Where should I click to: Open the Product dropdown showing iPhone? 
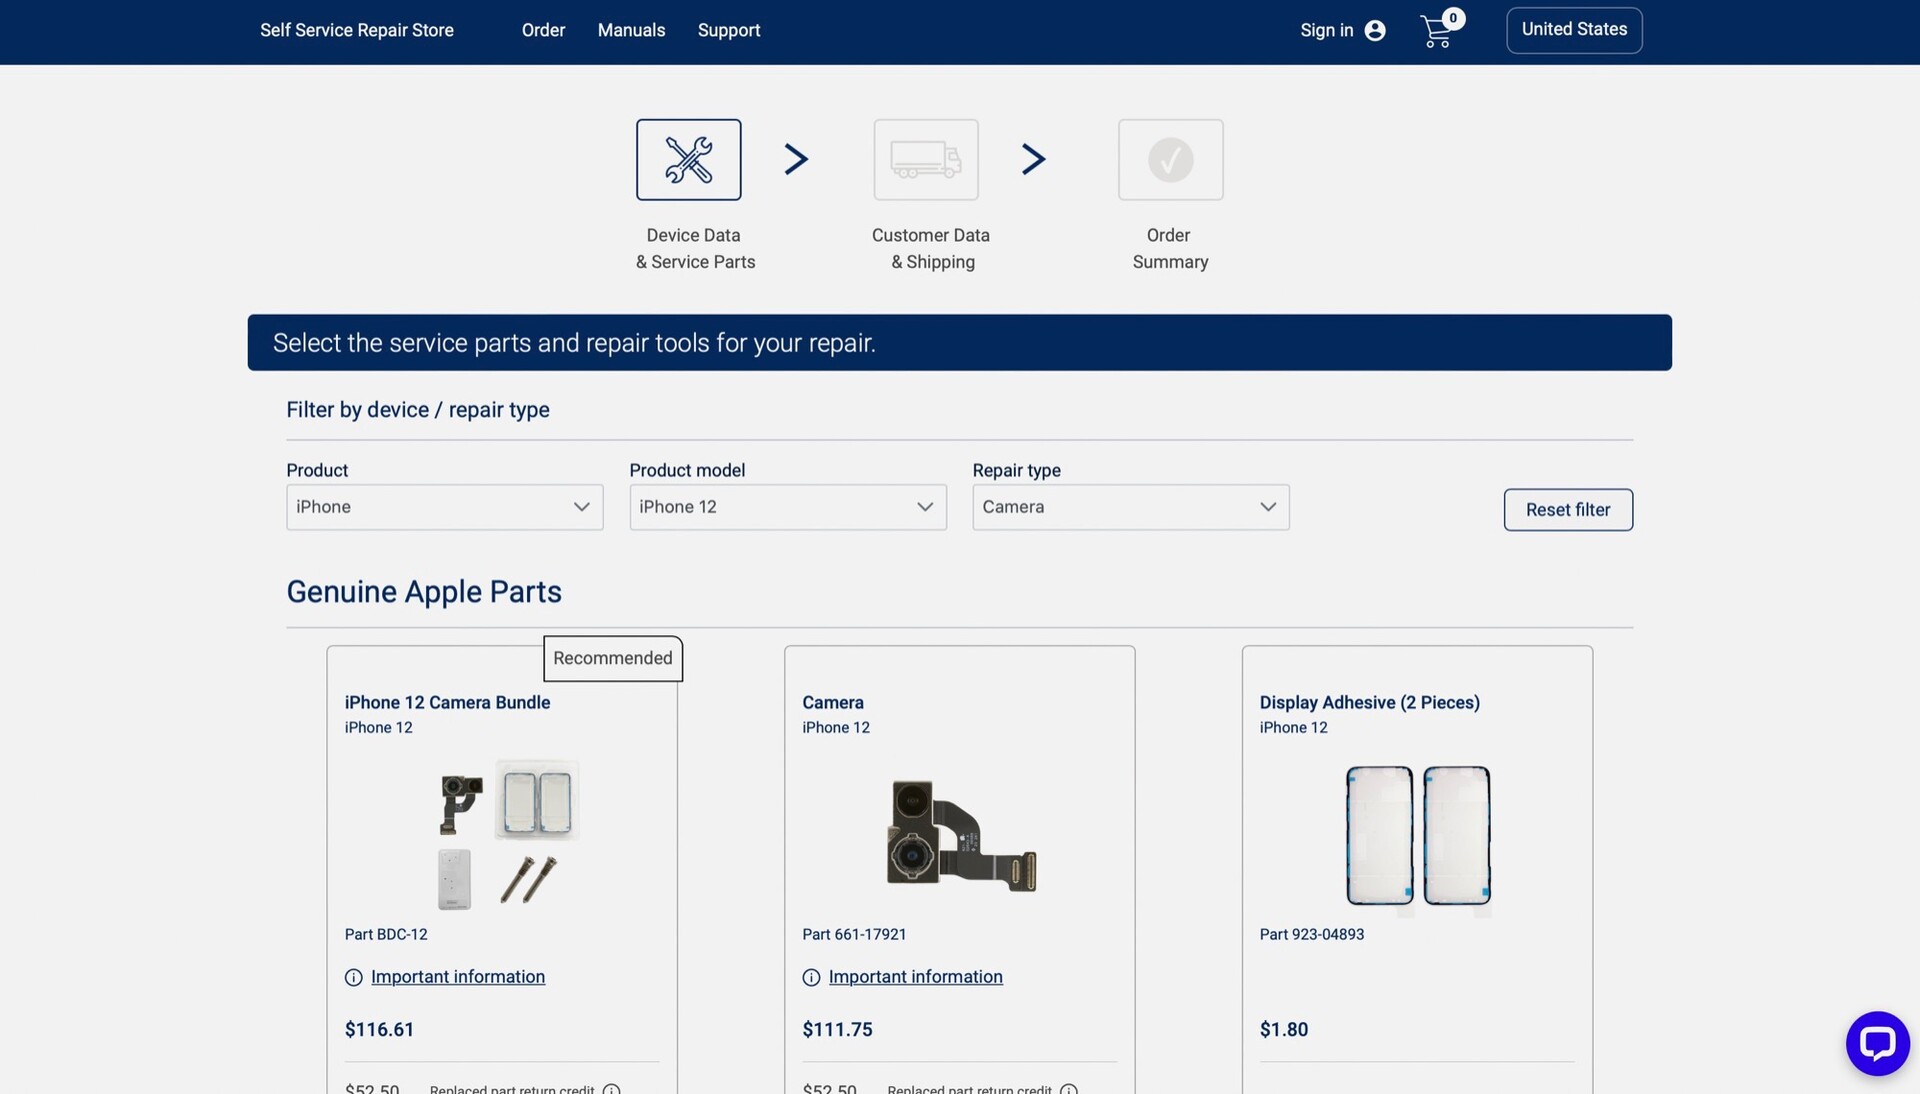point(444,507)
